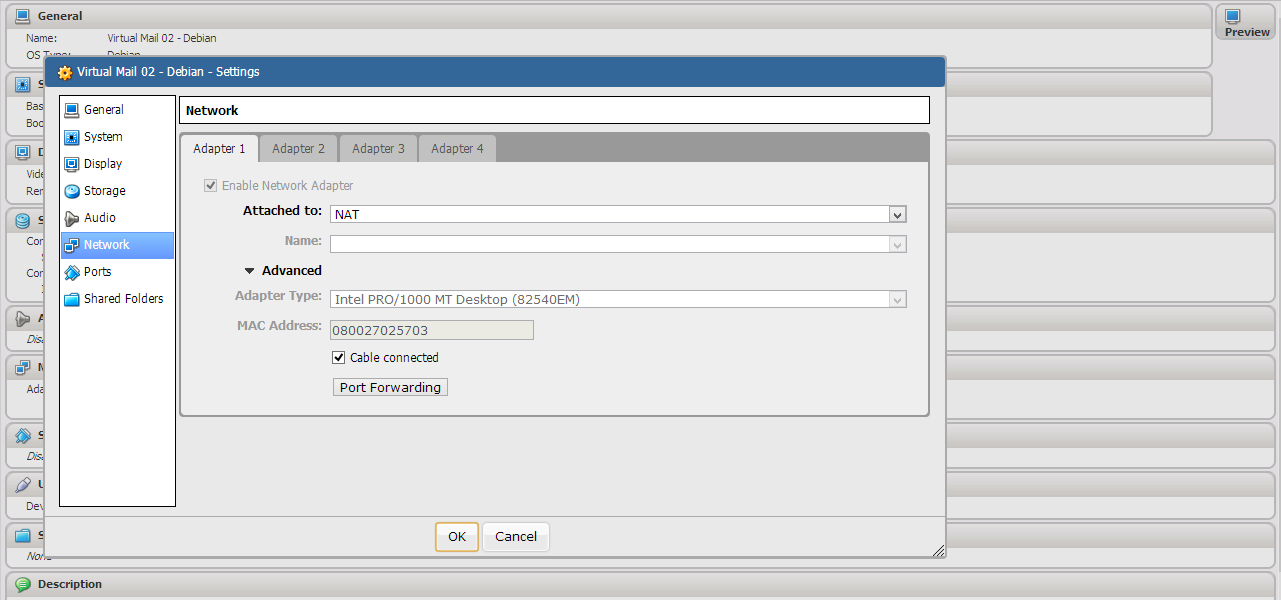Click the Preview monitor icon
Screen dimensions: 1281x600
1233,17
